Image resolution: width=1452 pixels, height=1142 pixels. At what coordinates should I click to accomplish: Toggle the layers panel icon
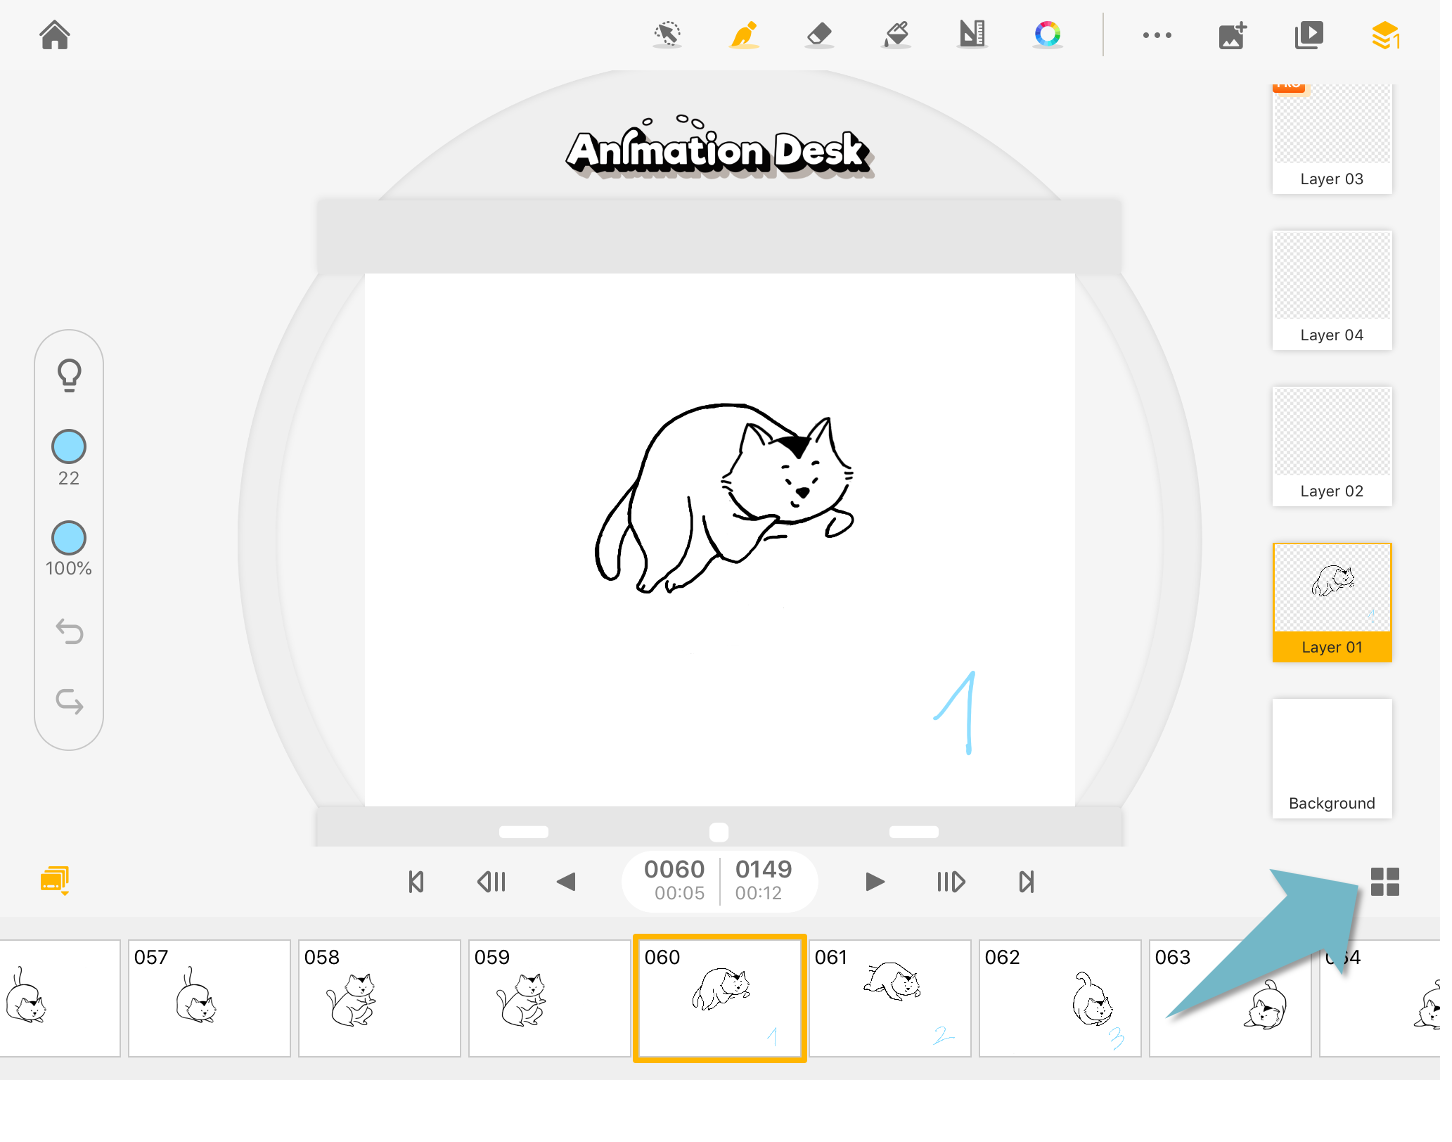tap(1385, 35)
